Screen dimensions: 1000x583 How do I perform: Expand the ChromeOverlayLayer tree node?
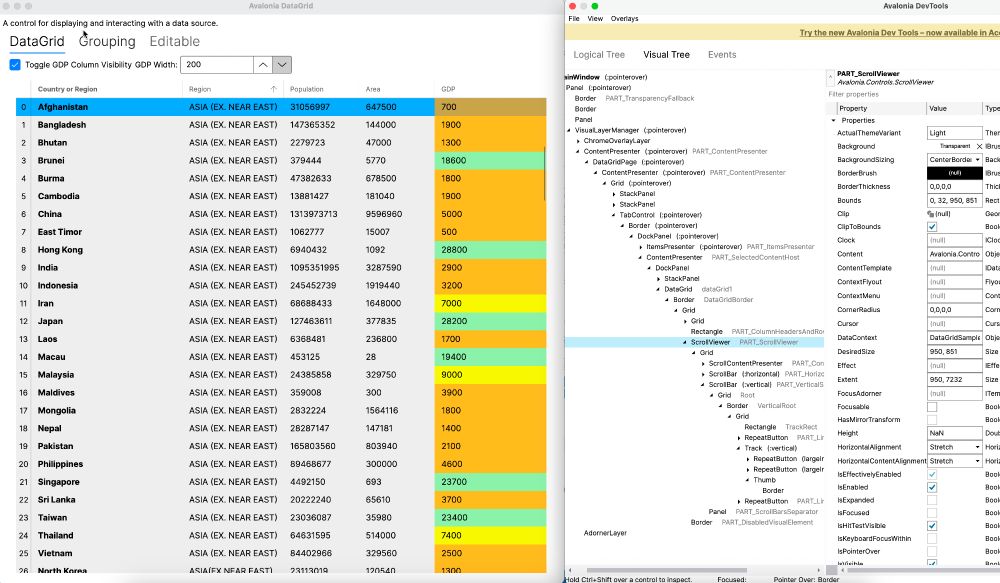[x=578, y=141]
